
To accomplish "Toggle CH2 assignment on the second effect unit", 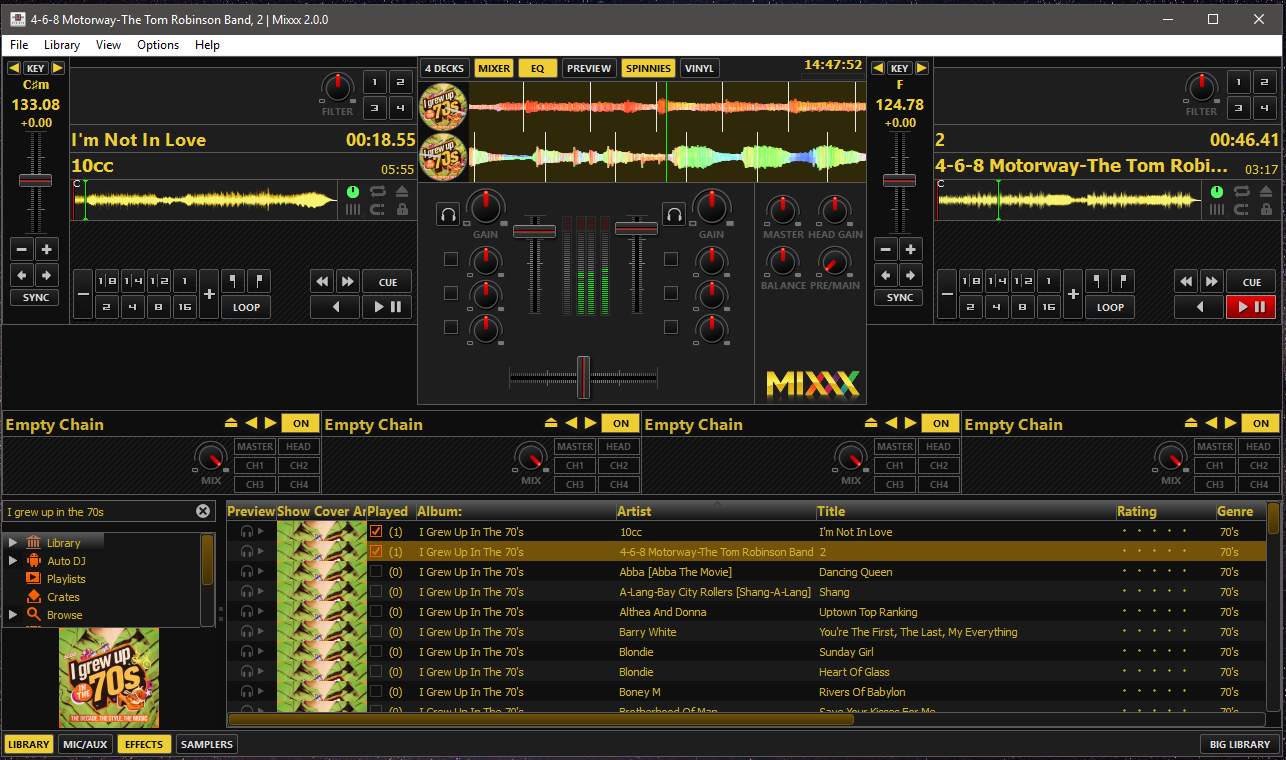I will click(619, 465).
